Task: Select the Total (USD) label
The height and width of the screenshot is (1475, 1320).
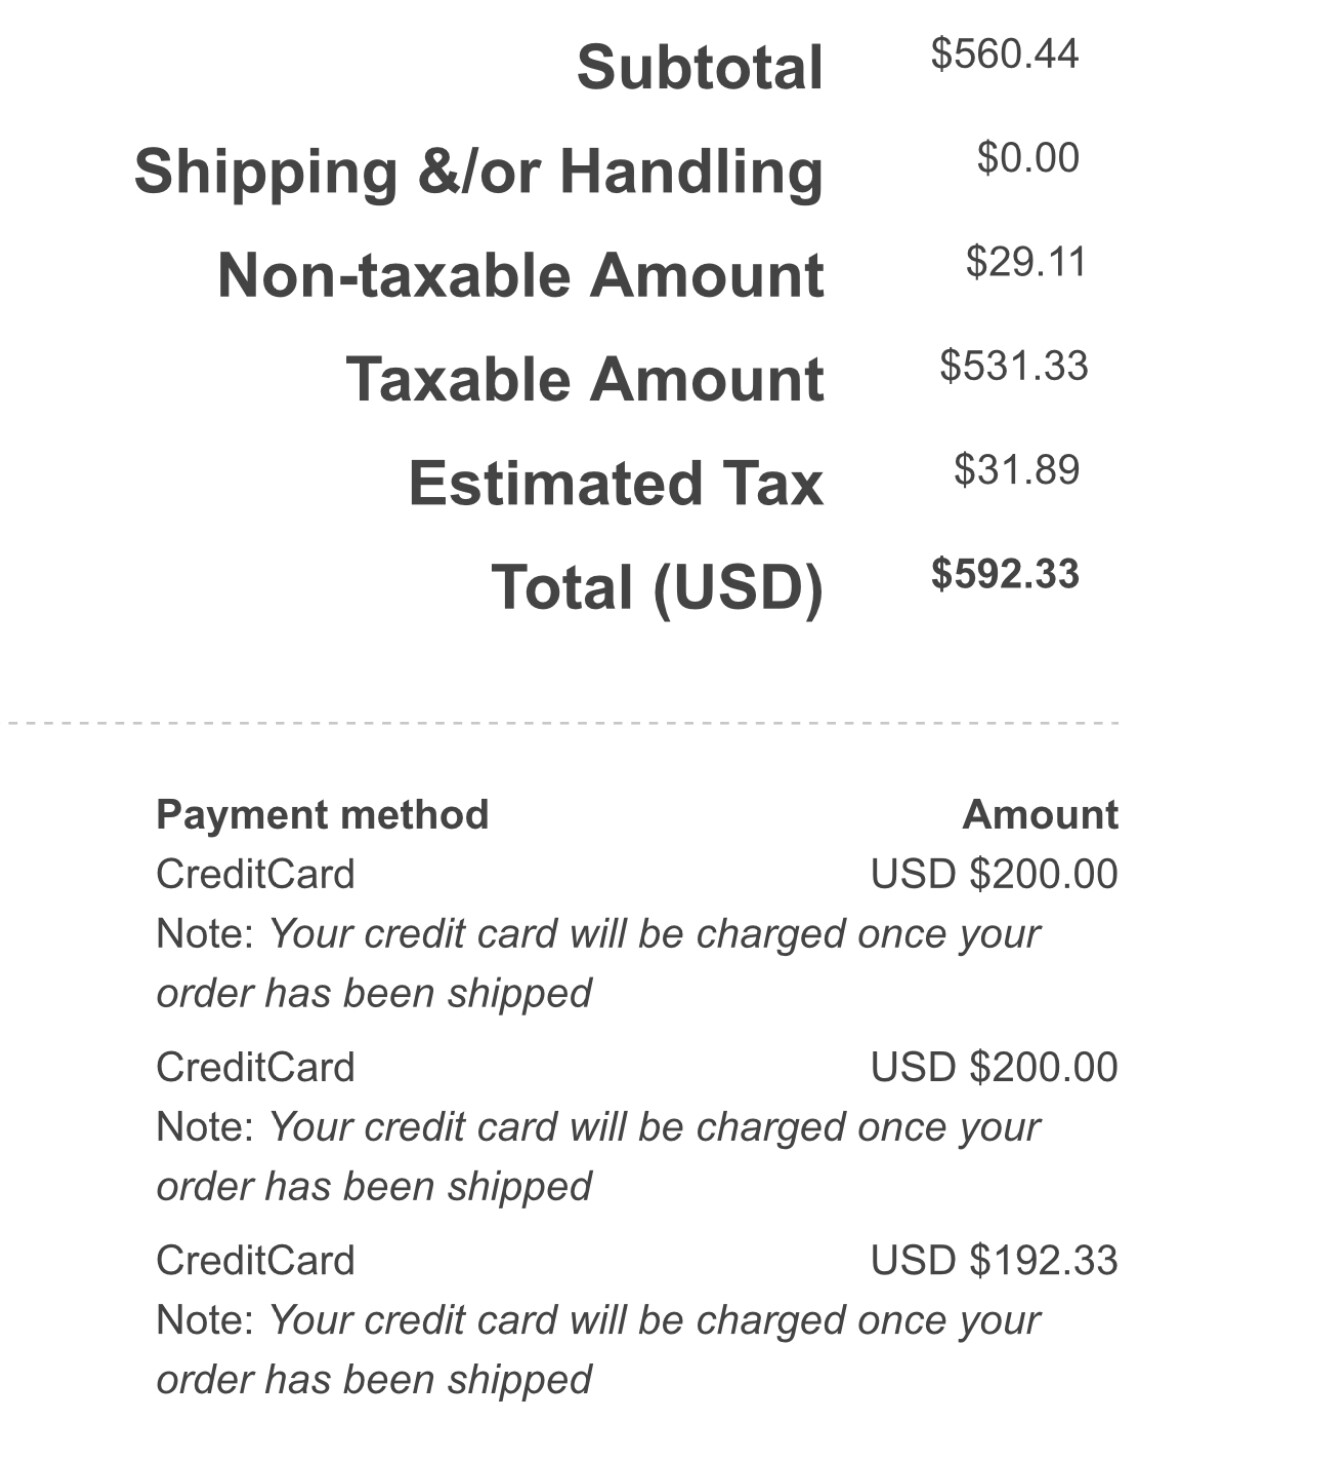Action: [x=658, y=588]
